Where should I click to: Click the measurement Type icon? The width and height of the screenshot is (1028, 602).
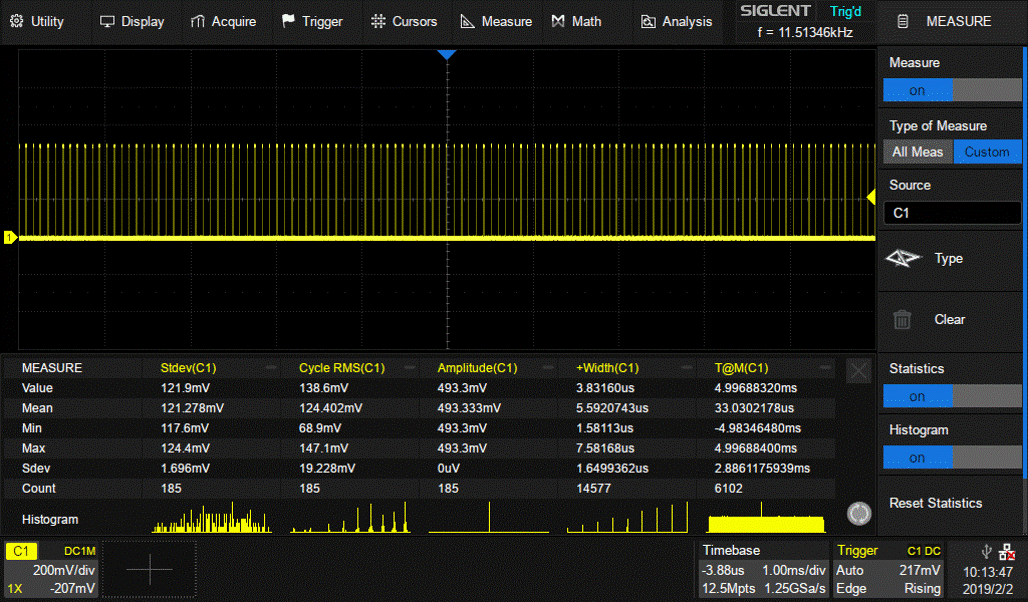tap(903, 259)
